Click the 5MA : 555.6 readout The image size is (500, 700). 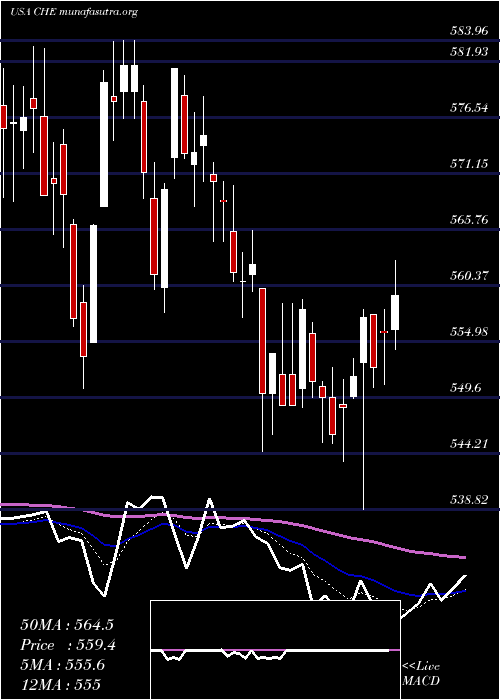pyautogui.click(x=62, y=665)
